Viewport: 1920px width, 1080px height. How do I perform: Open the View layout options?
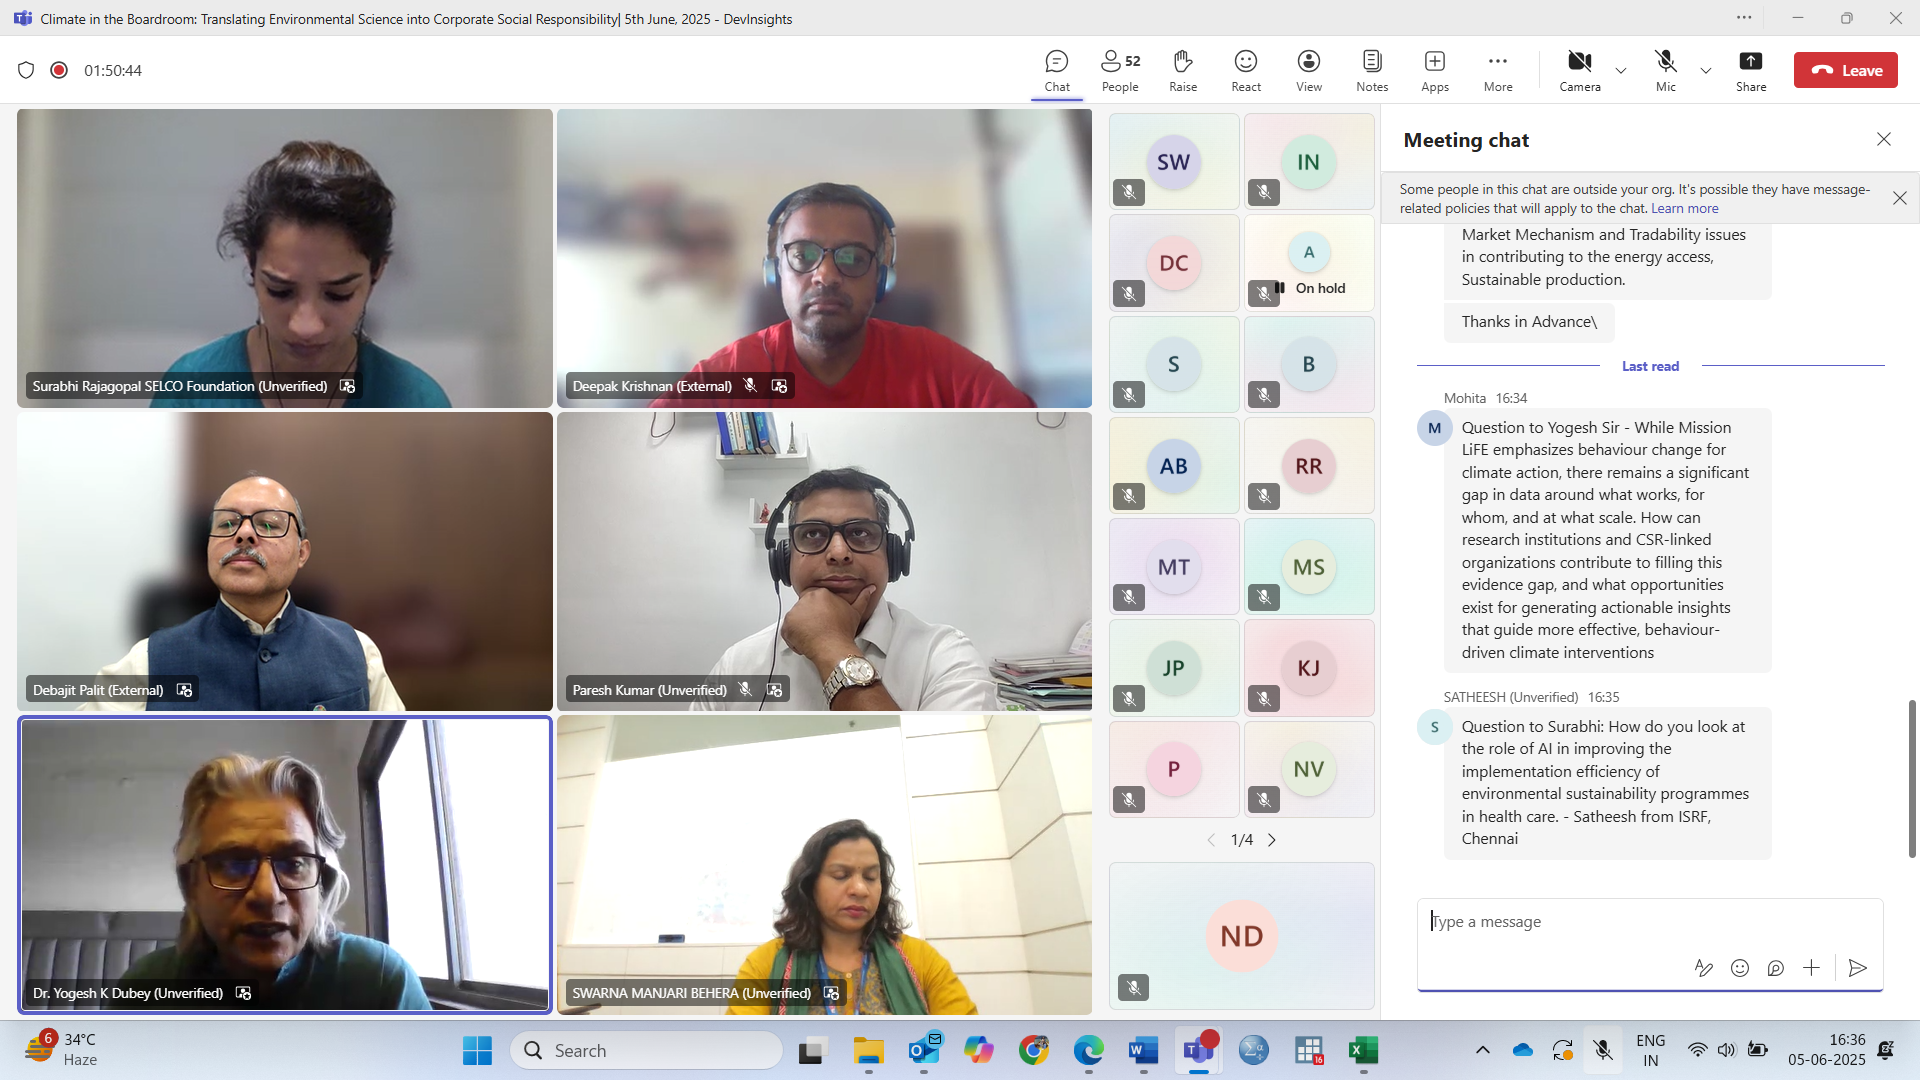[x=1309, y=70]
